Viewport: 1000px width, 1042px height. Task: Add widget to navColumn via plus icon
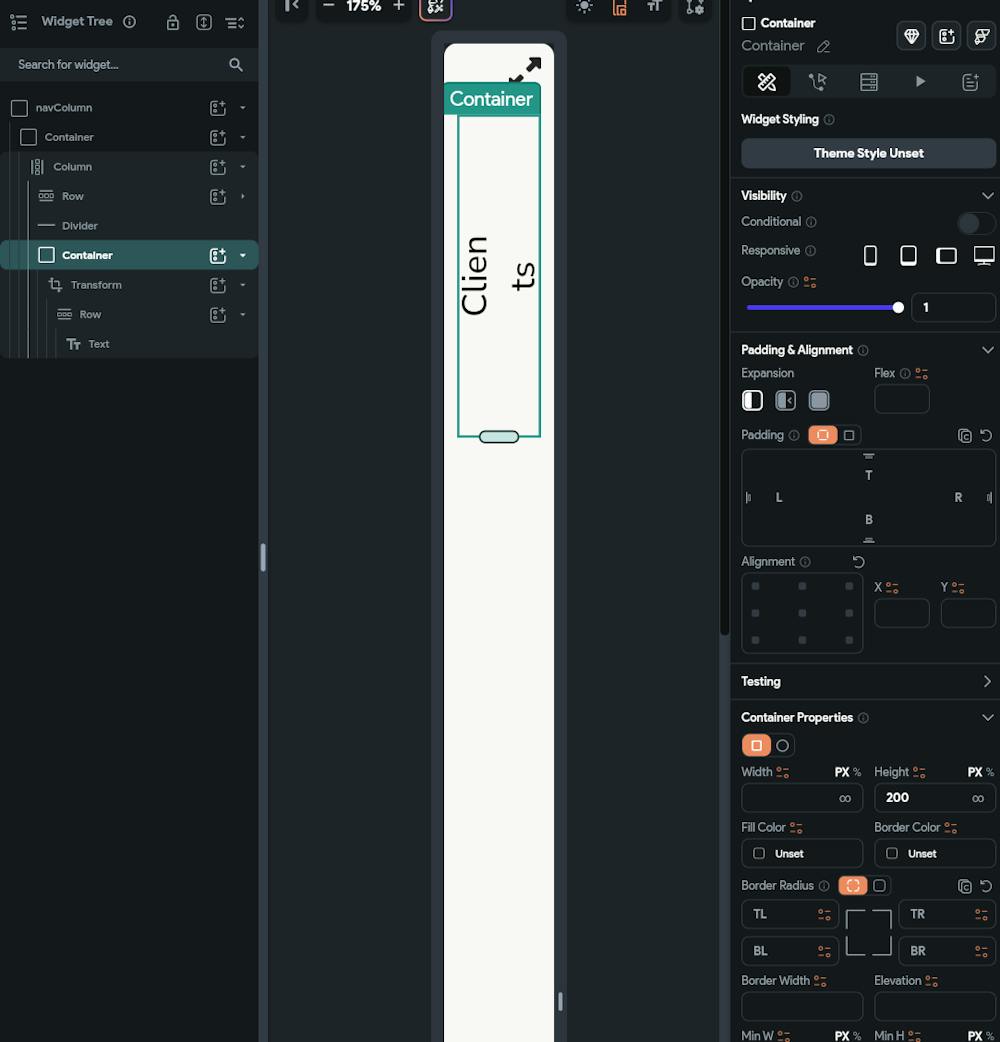[x=218, y=108]
